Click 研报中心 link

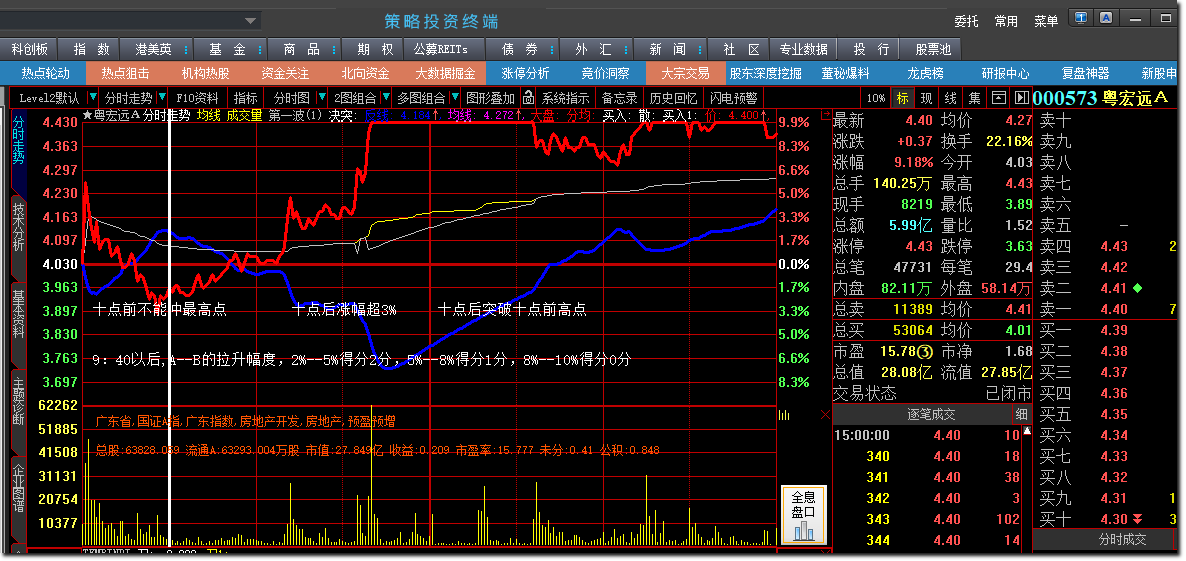(x=1005, y=73)
